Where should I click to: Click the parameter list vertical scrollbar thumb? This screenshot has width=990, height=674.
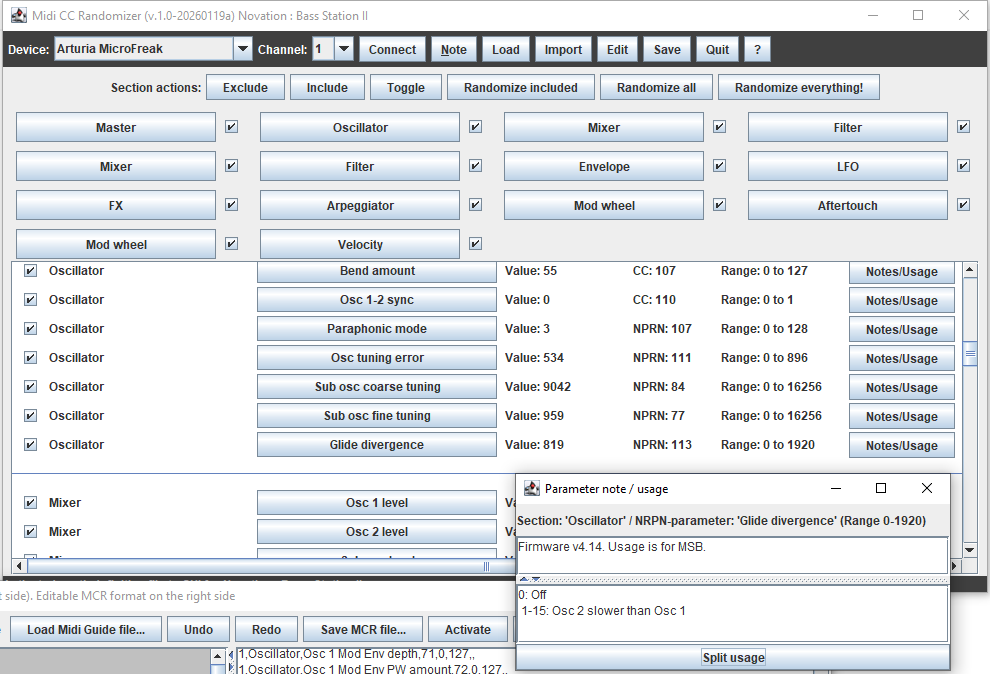pos(969,354)
